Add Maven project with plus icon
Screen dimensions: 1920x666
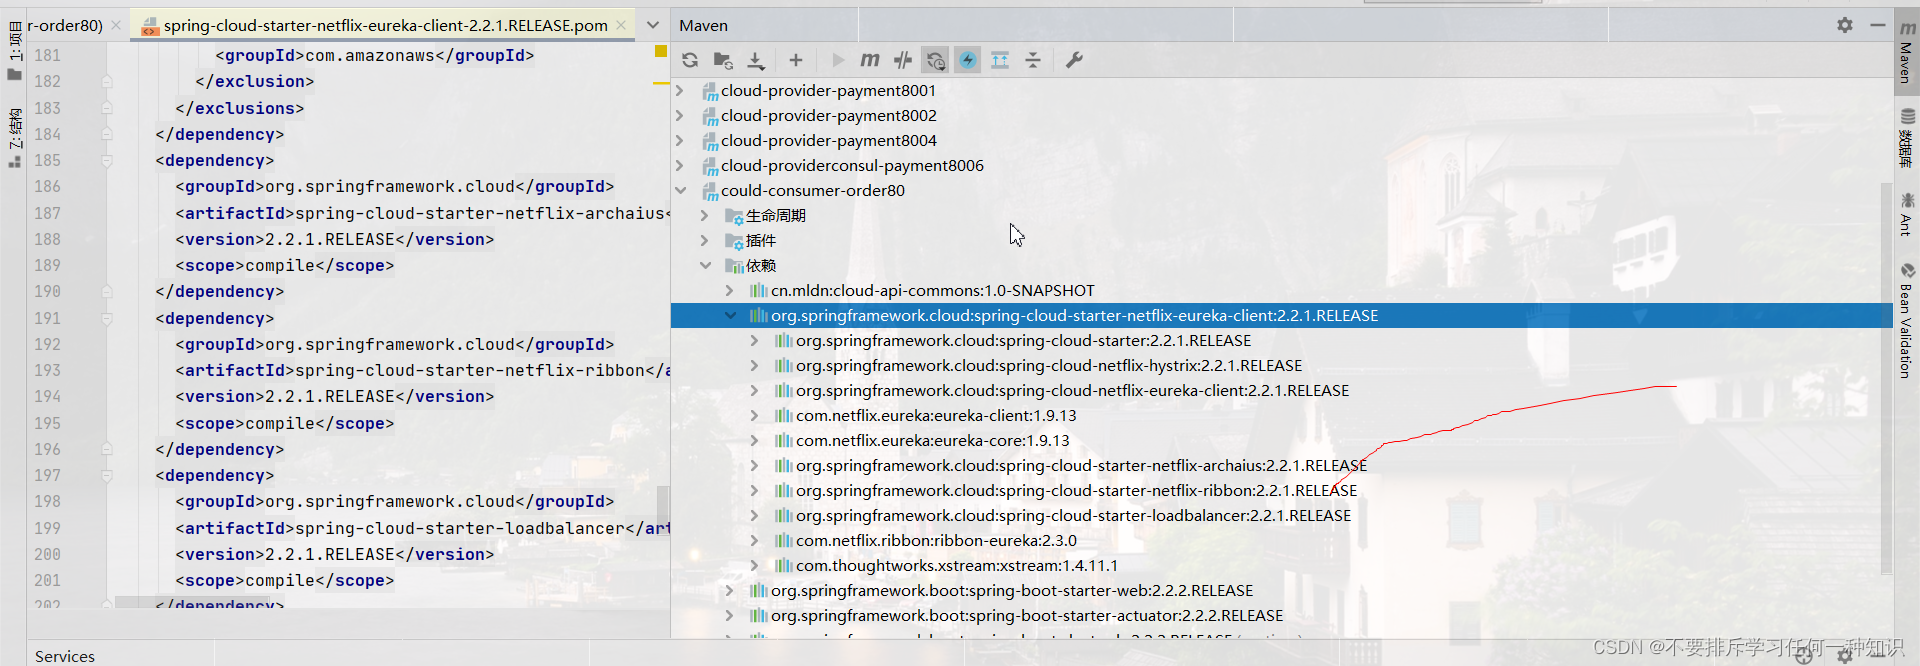pos(796,60)
